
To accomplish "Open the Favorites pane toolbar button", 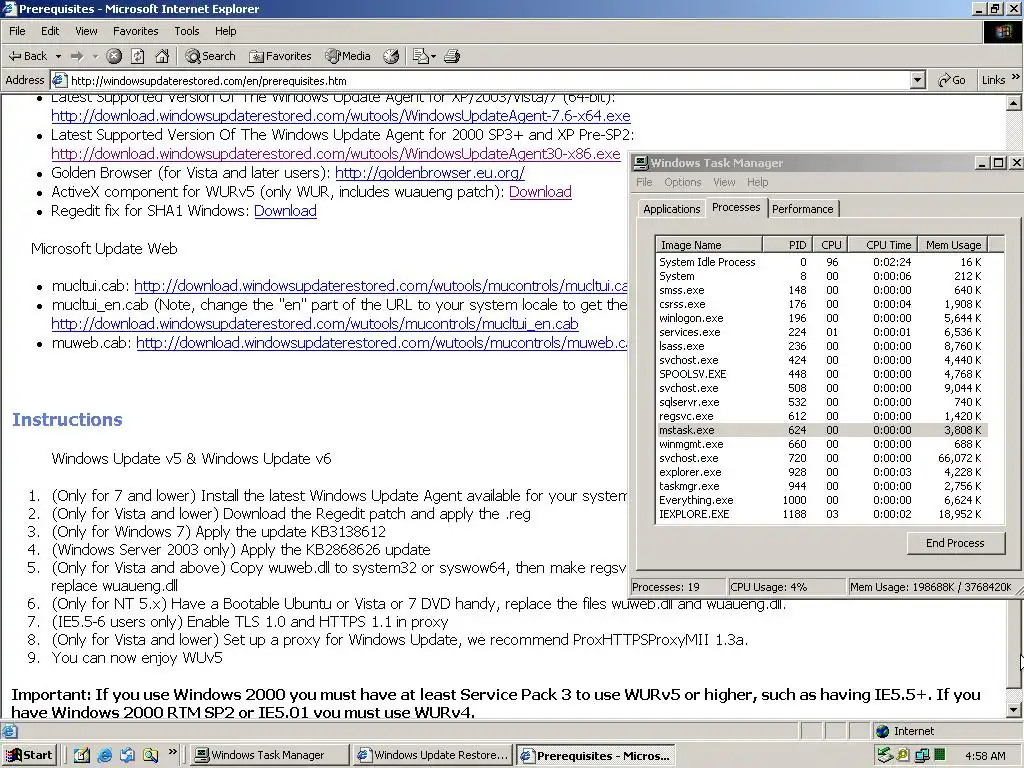I will point(280,56).
